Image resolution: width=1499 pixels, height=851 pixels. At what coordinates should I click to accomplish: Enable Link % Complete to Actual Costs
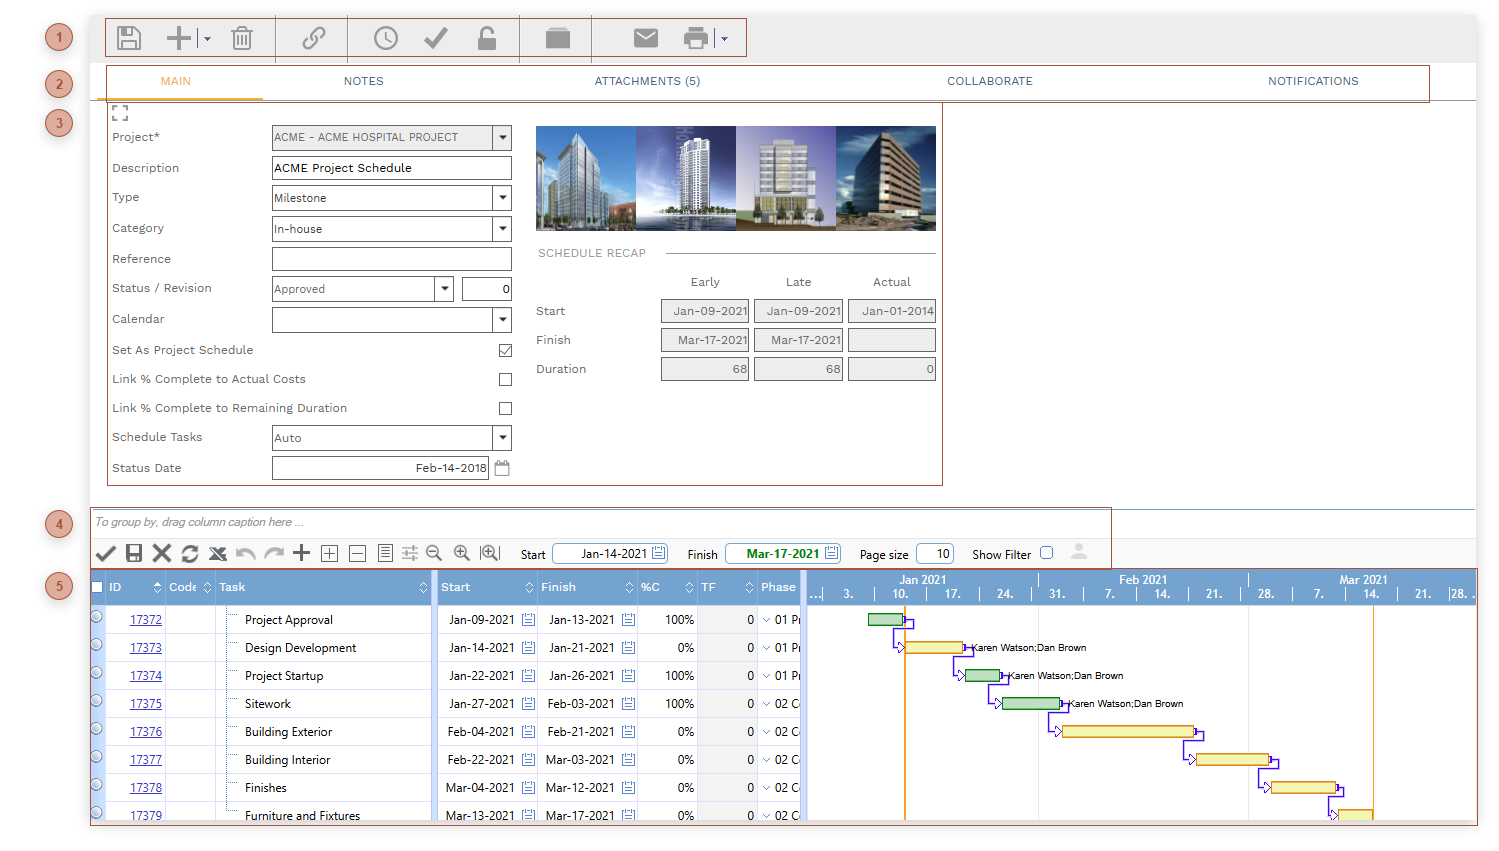tap(505, 379)
